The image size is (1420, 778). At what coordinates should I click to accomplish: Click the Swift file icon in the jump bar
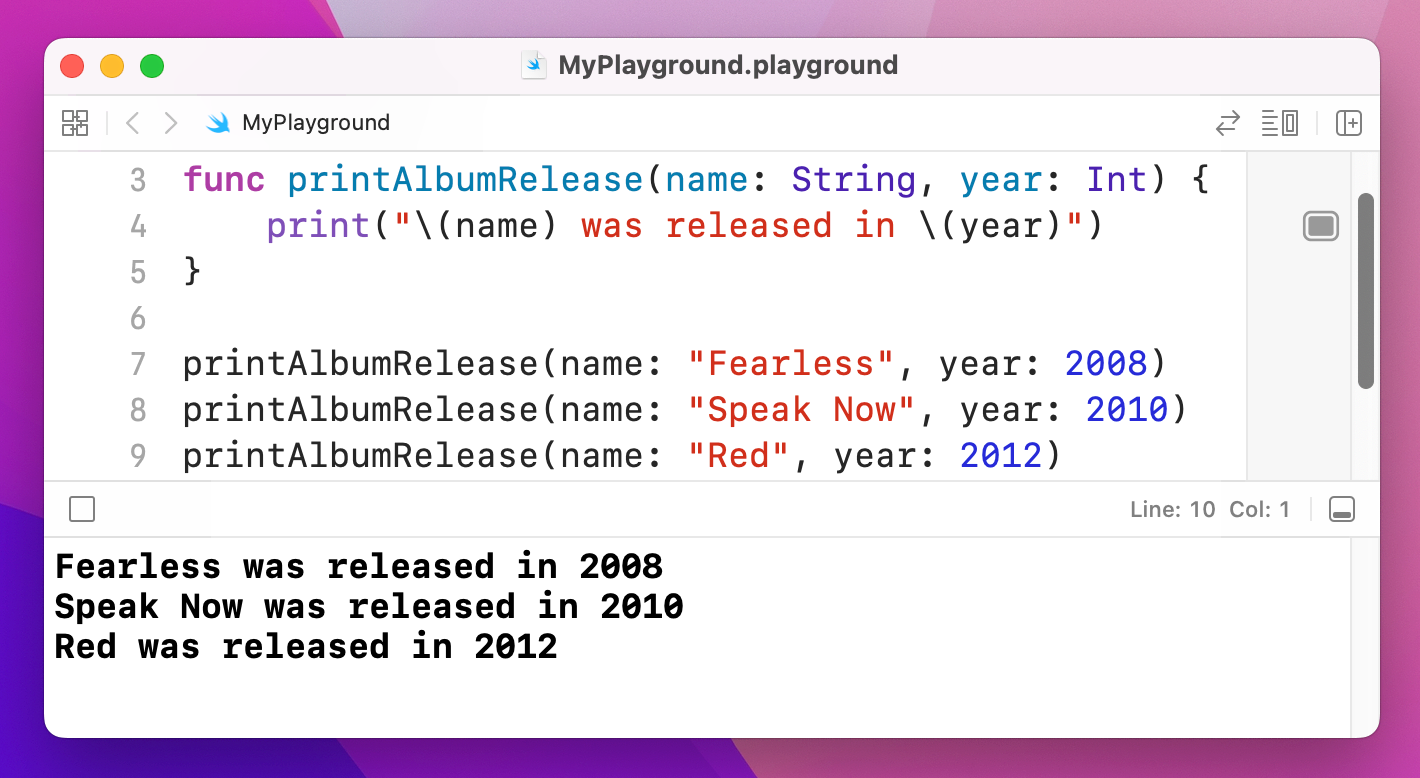(218, 122)
